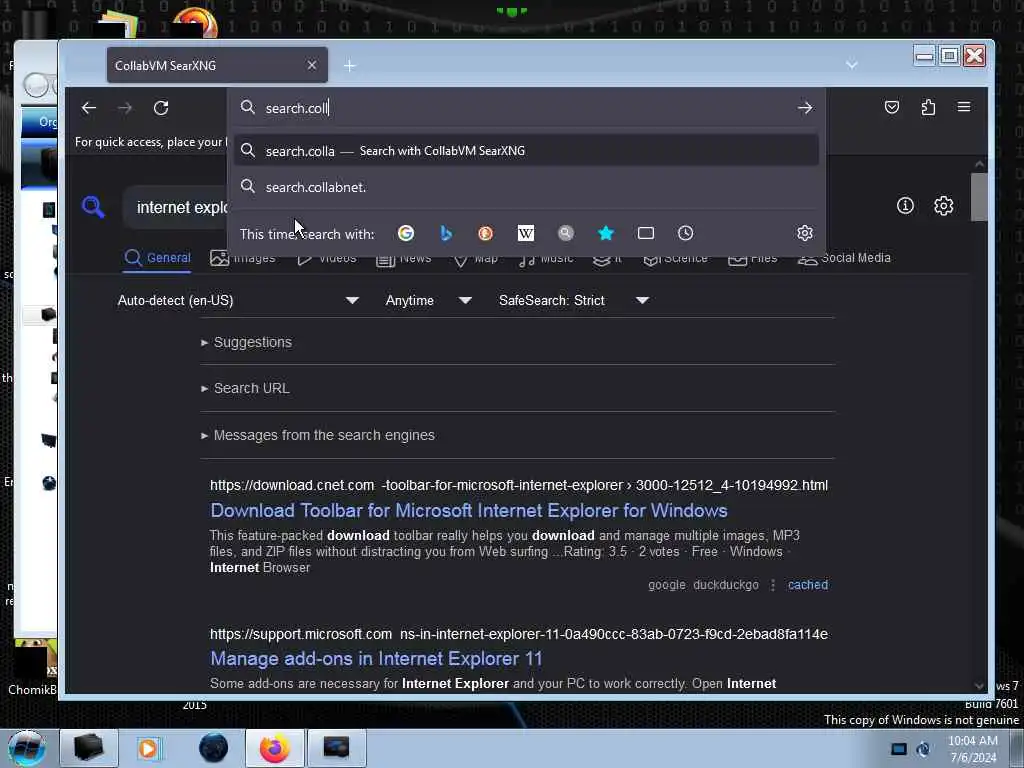
Task: Open a new tab with plus button
Action: point(349,65)
